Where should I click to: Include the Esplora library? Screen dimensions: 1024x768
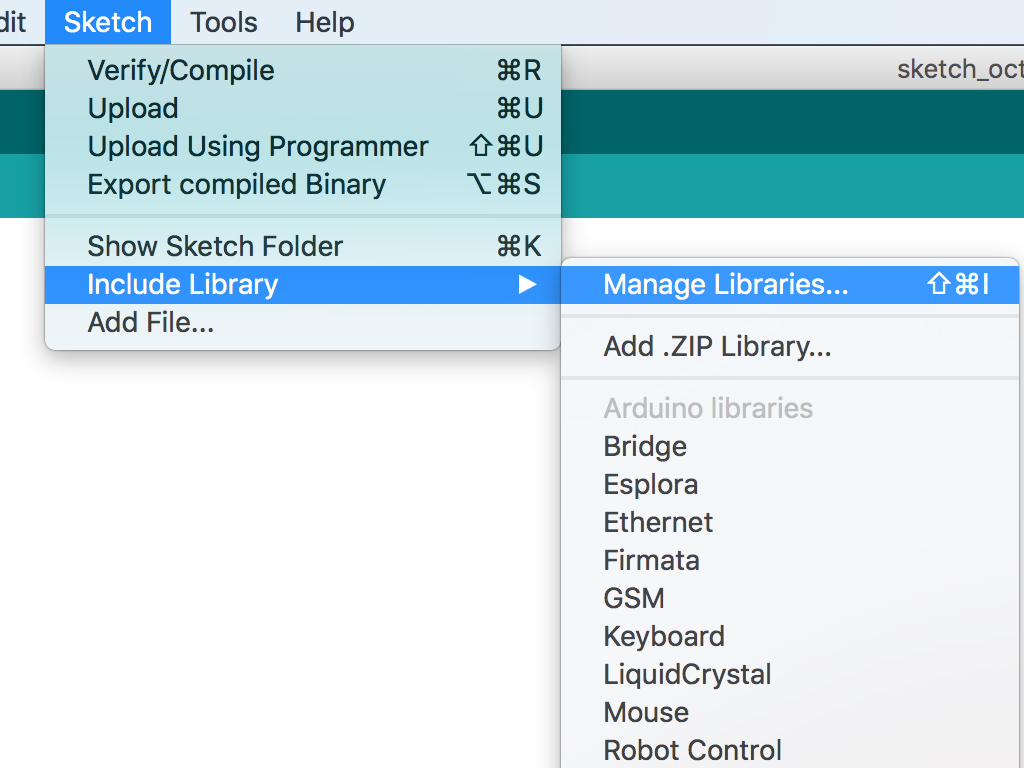tap(790, 485)
